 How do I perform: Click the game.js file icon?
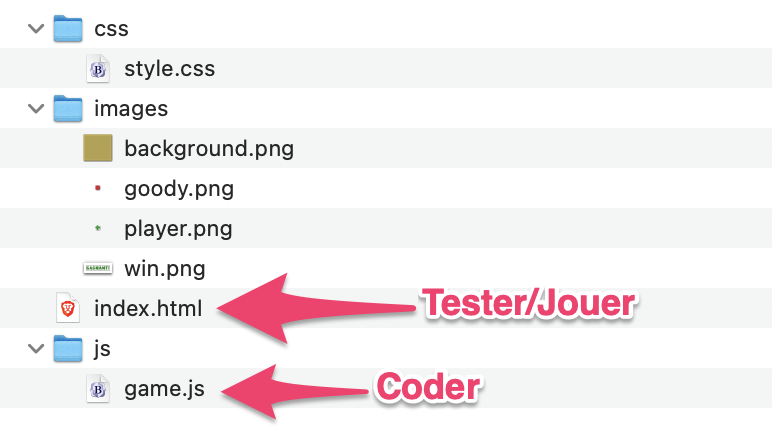(98, 388)
